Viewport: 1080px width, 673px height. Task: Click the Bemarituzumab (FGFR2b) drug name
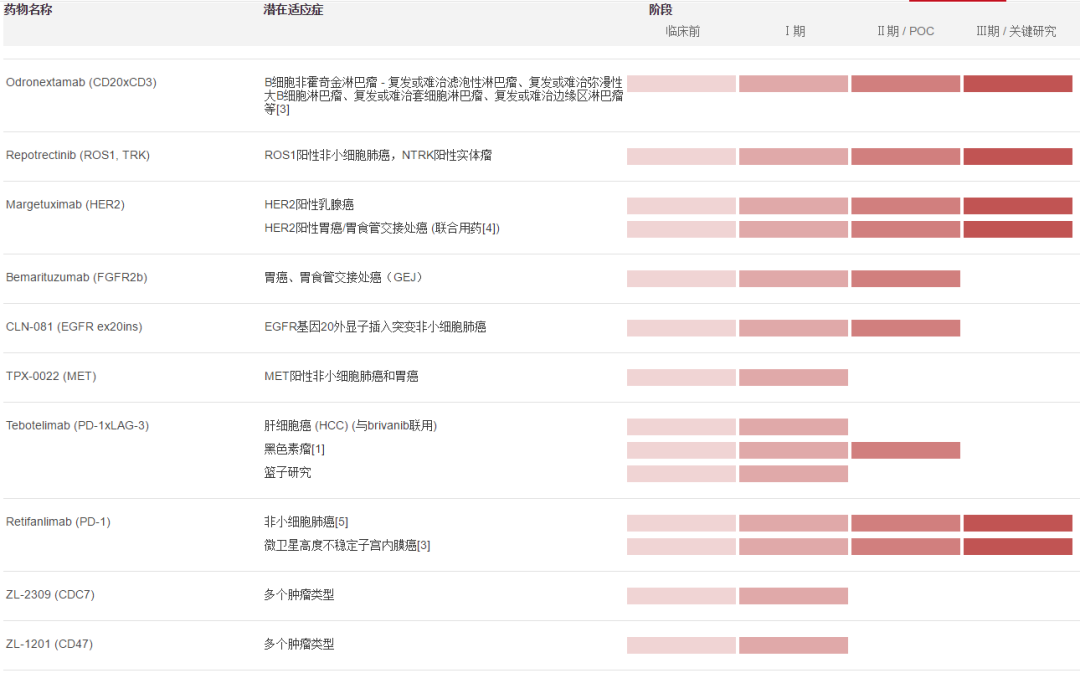click(x=76, y=278)
